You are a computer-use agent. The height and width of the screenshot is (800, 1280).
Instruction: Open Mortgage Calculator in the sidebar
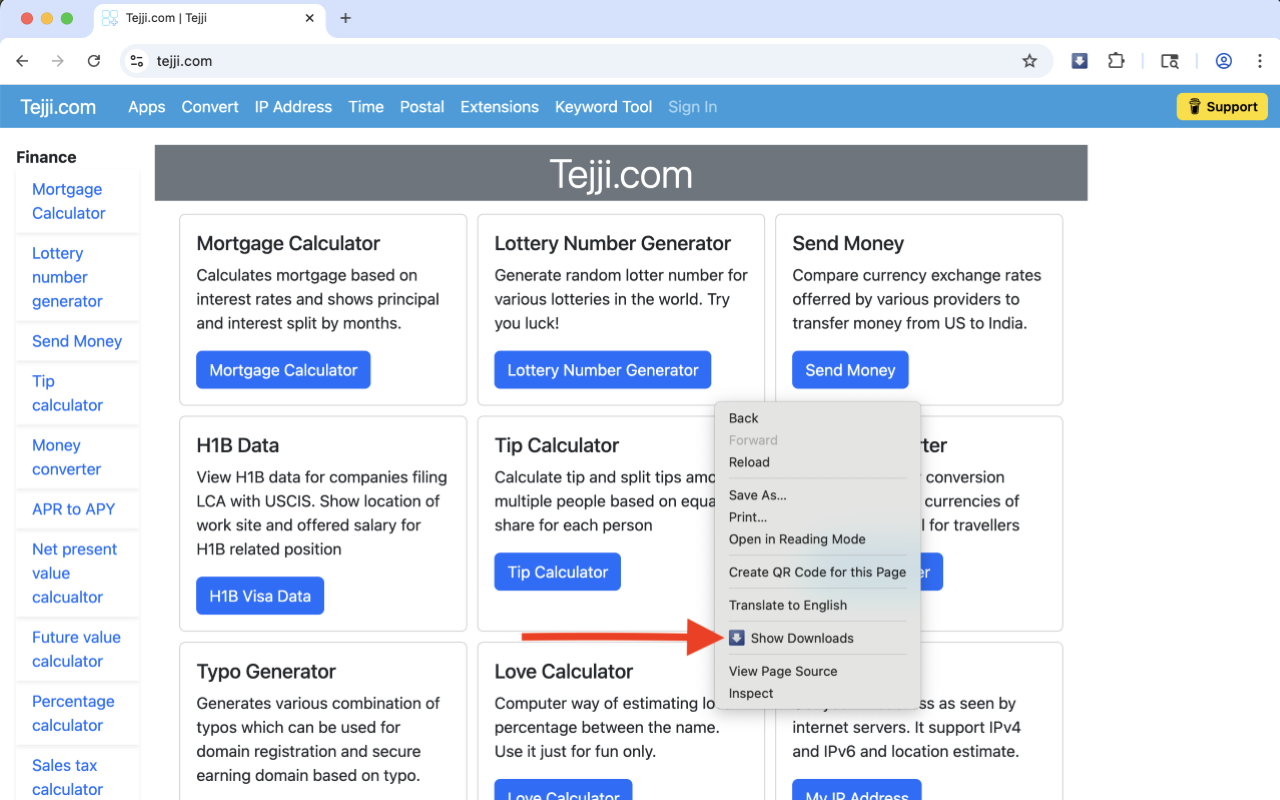coord(68,201)
